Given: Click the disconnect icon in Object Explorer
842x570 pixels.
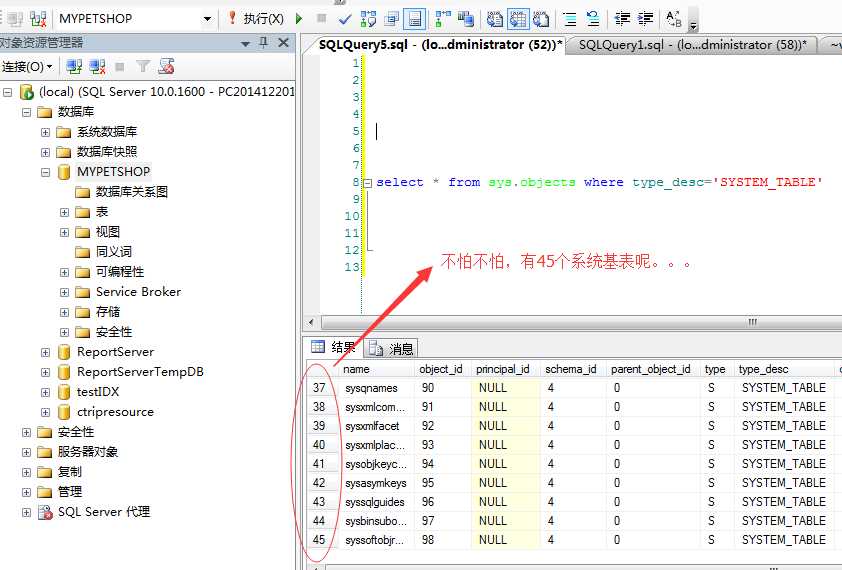Looking at the screenshot, I should [97, 67].
